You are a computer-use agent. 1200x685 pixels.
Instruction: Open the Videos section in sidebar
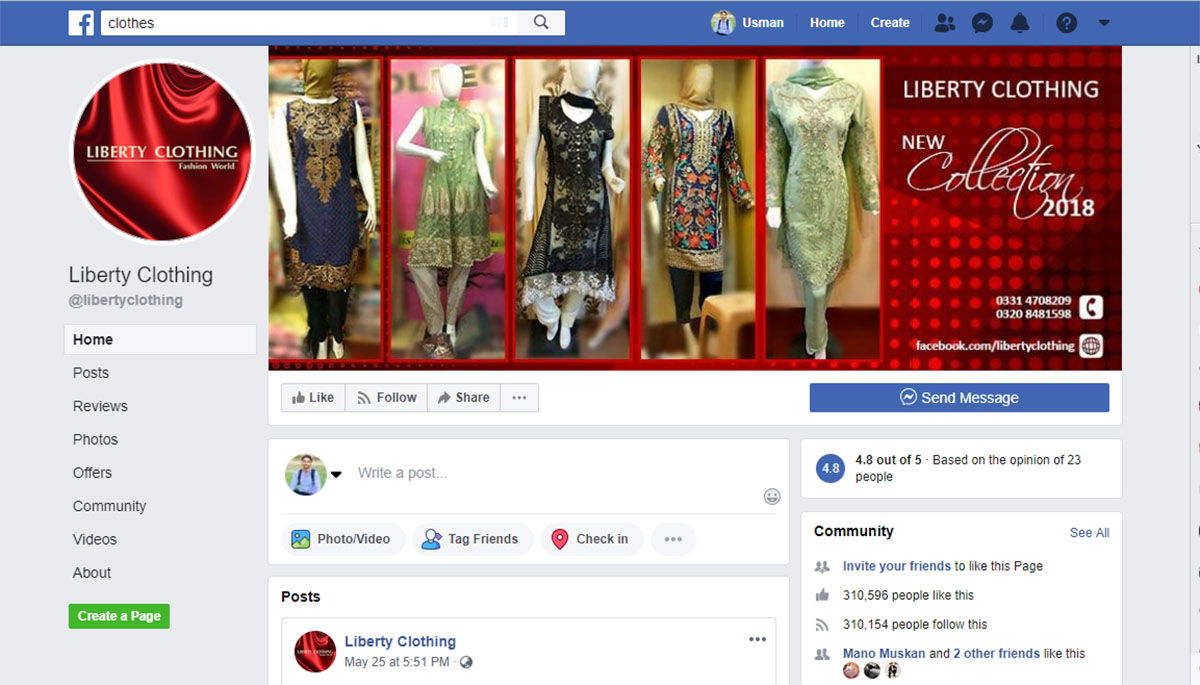point(95,539)
